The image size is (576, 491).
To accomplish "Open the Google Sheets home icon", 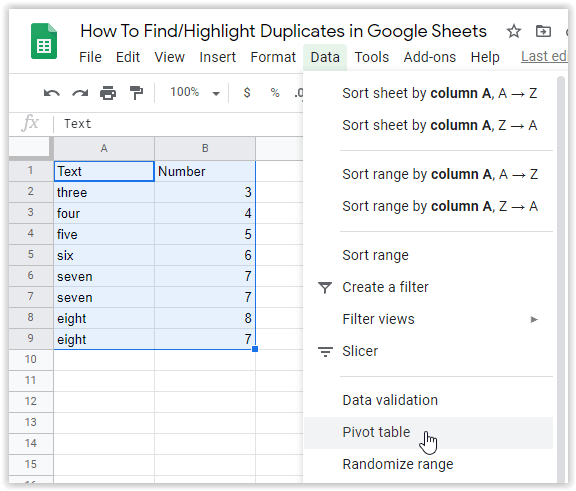I will pos(44,41).
